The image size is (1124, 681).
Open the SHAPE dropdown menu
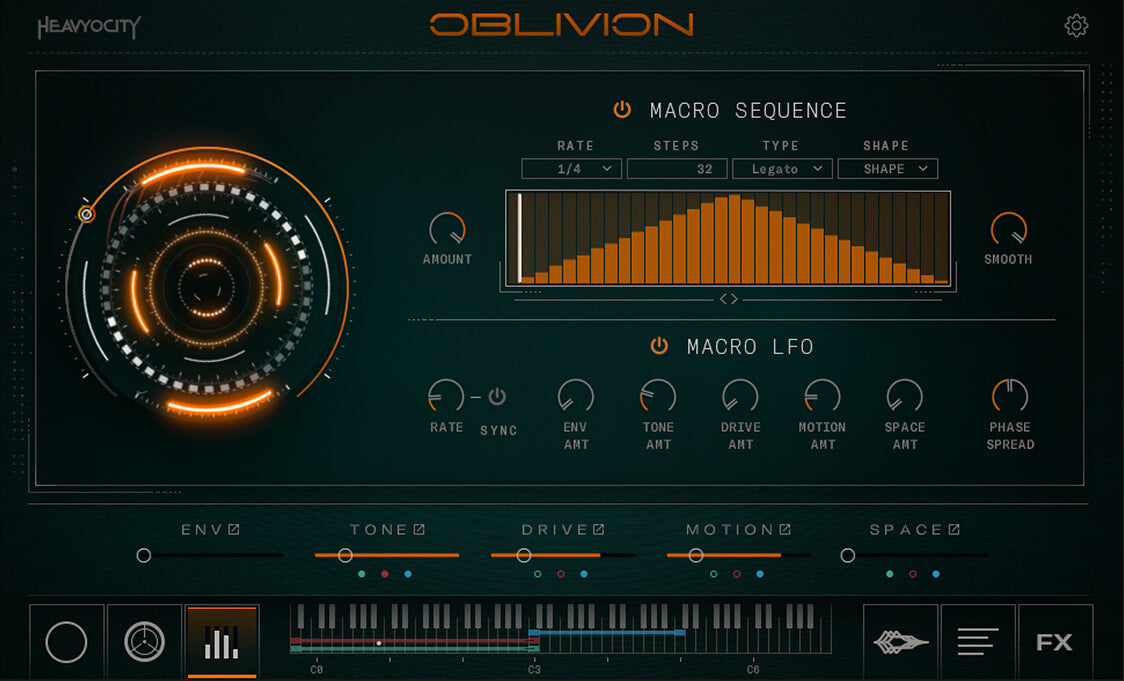pyautogui.click(x=887, y=169)
